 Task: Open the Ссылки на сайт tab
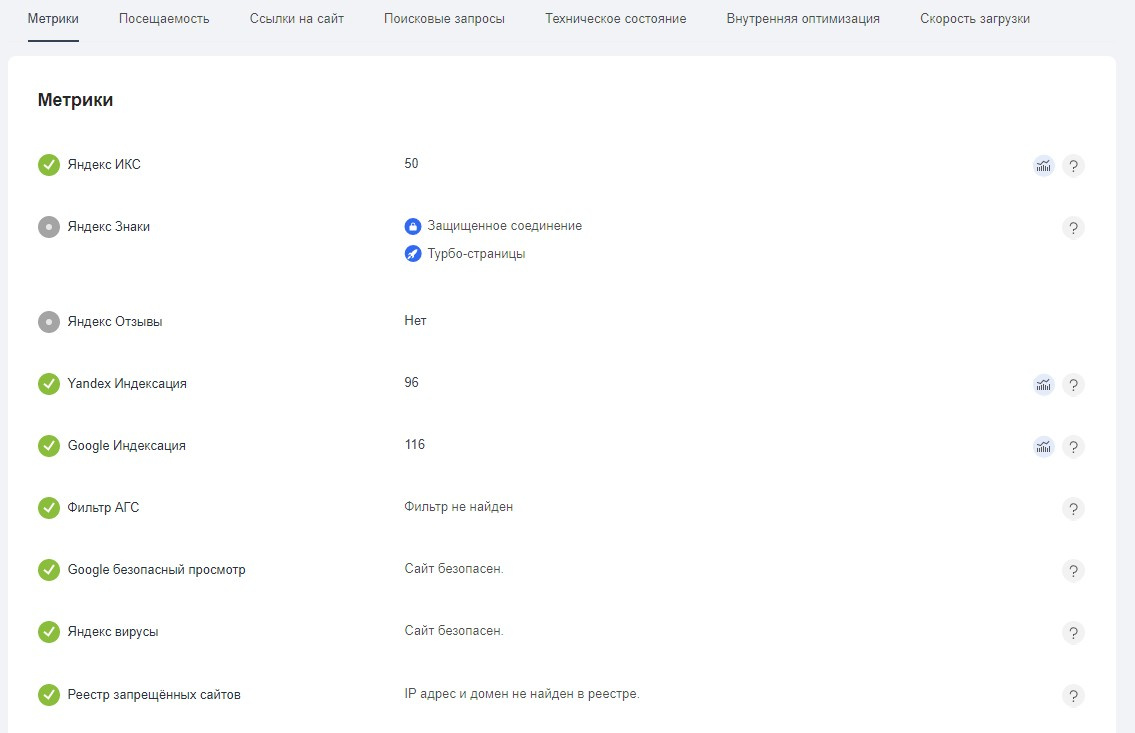click(297, 19)
